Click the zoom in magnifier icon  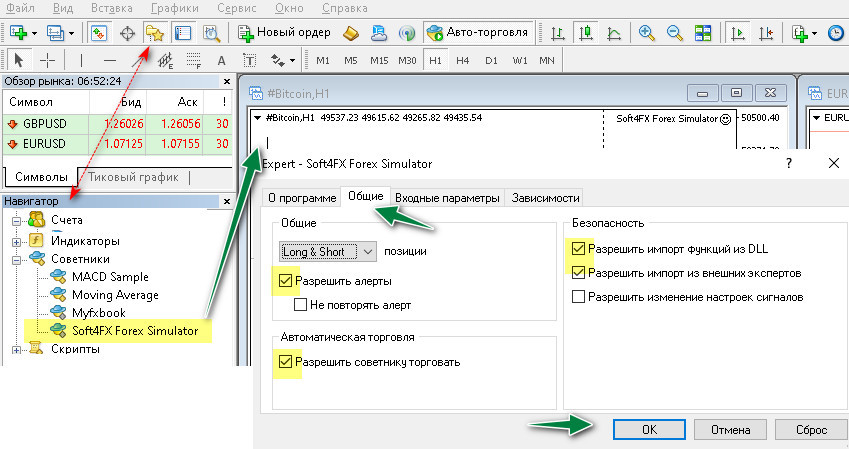pos(646,33)
